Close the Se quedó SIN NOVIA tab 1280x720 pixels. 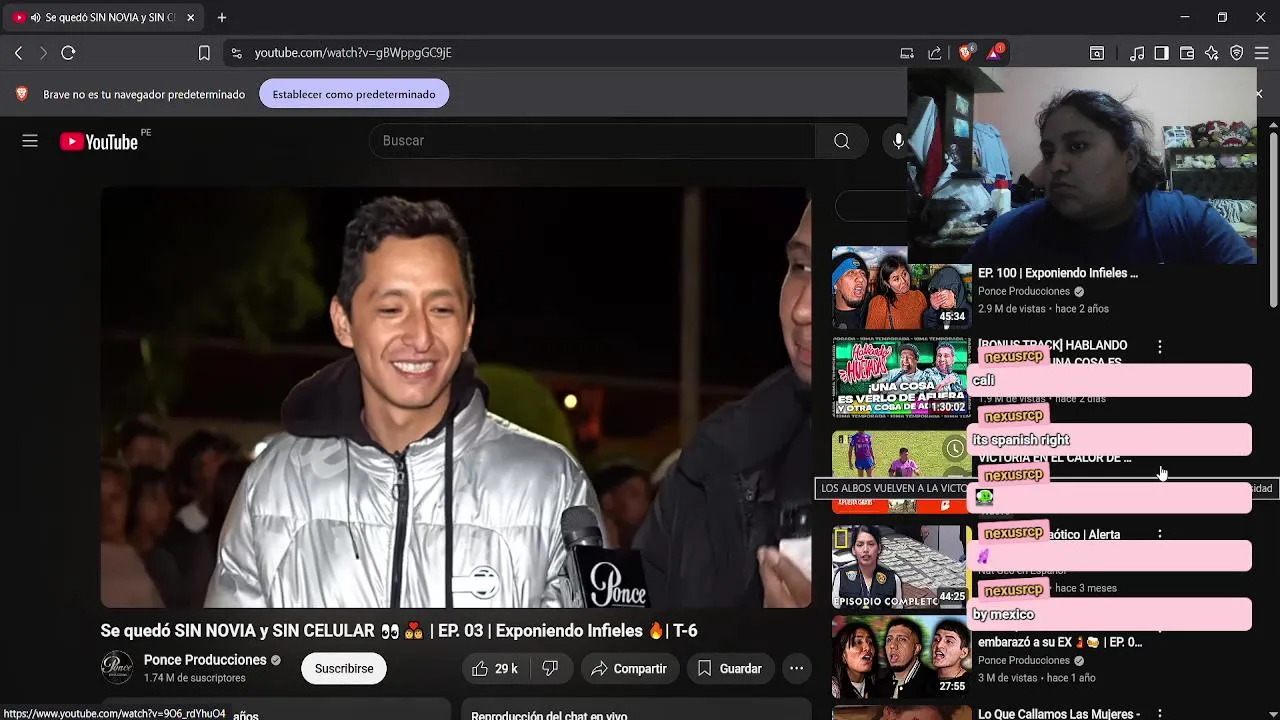click(190, 17)
